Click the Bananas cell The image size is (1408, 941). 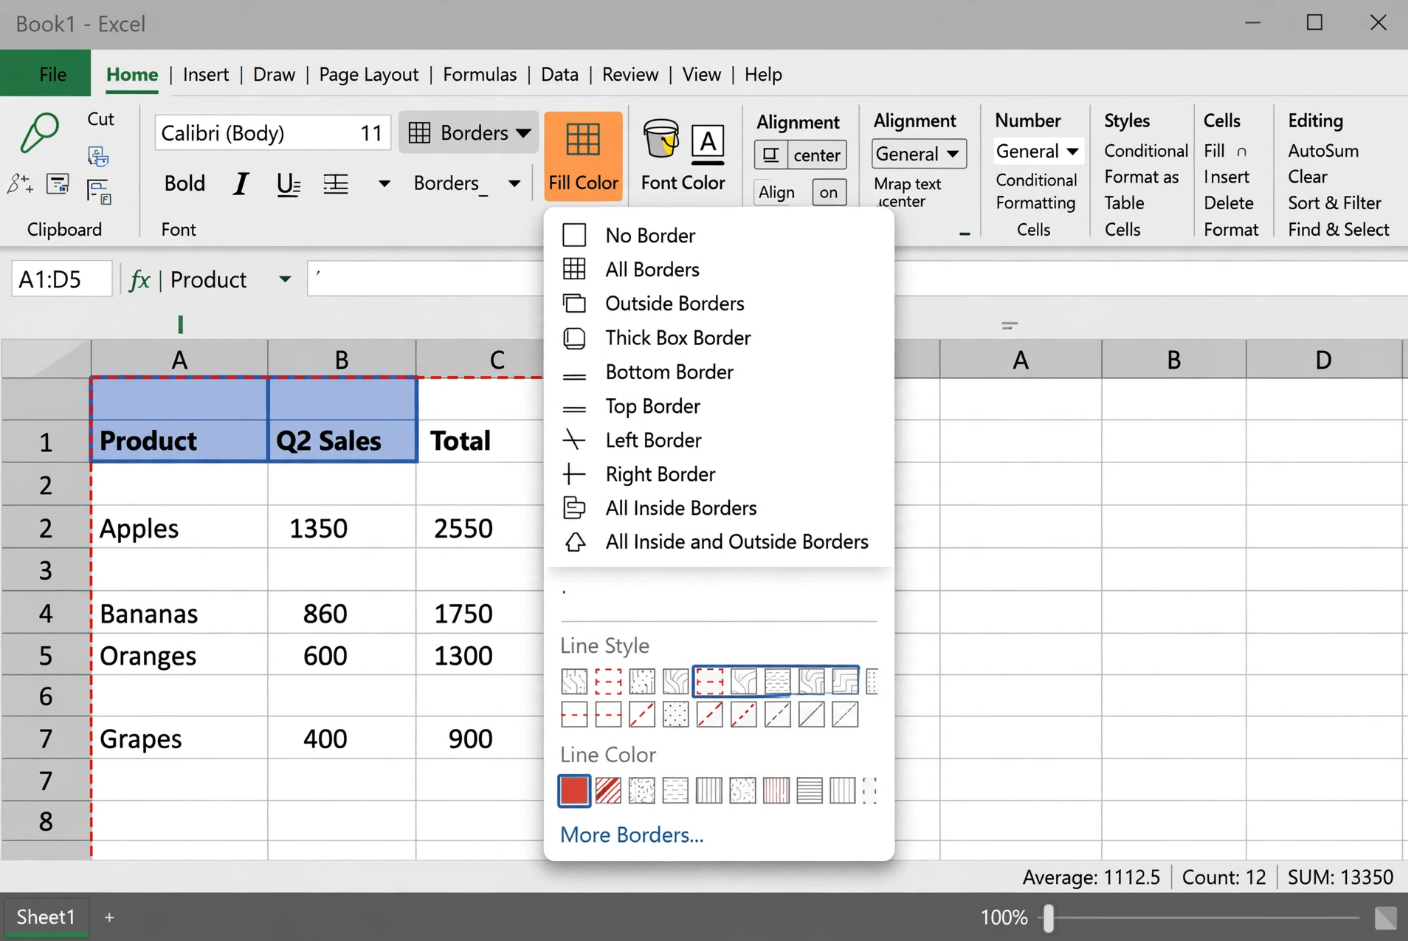tap(179, 613)
